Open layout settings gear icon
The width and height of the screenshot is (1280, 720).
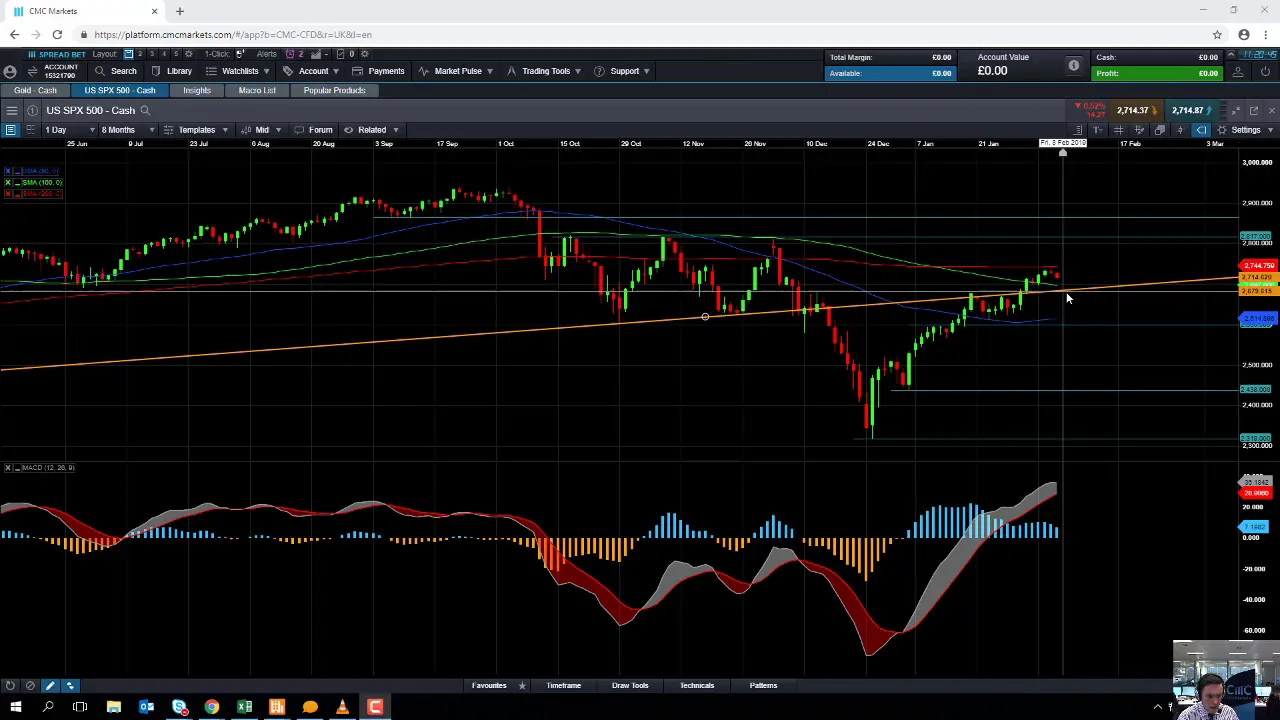[188, 54]
